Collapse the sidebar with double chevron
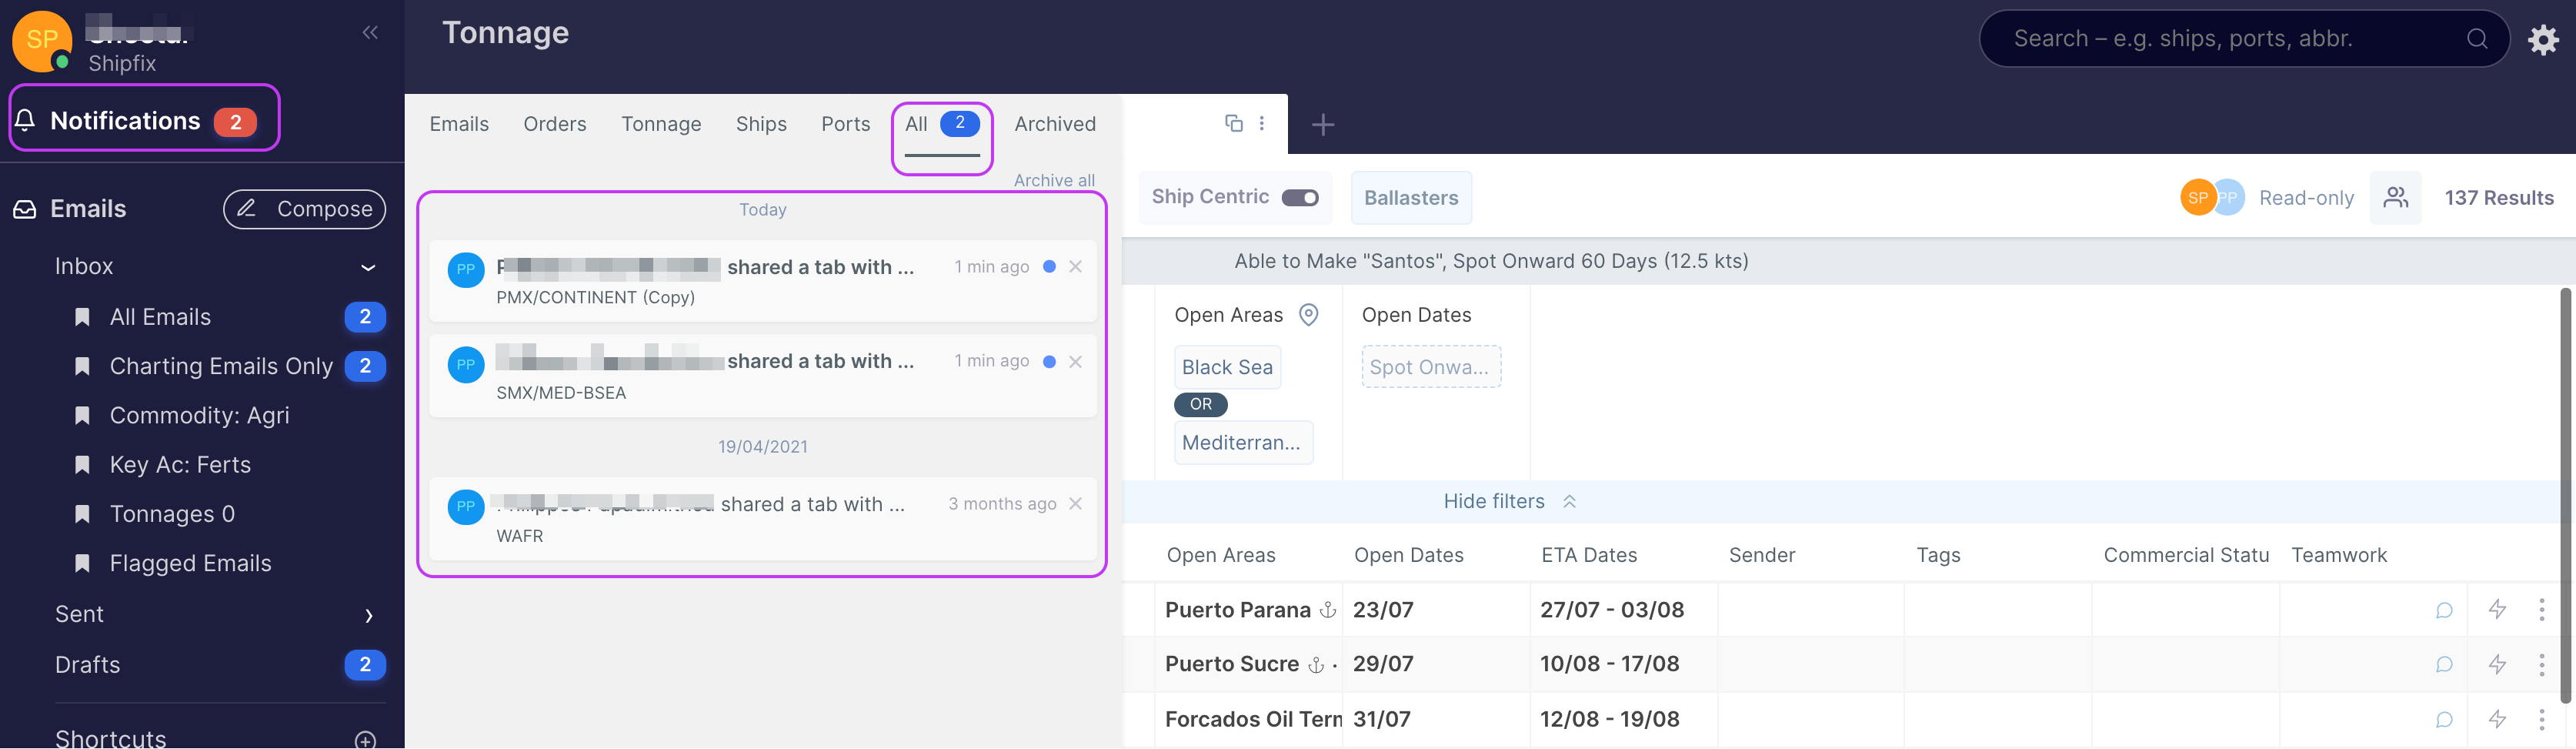 370,32
